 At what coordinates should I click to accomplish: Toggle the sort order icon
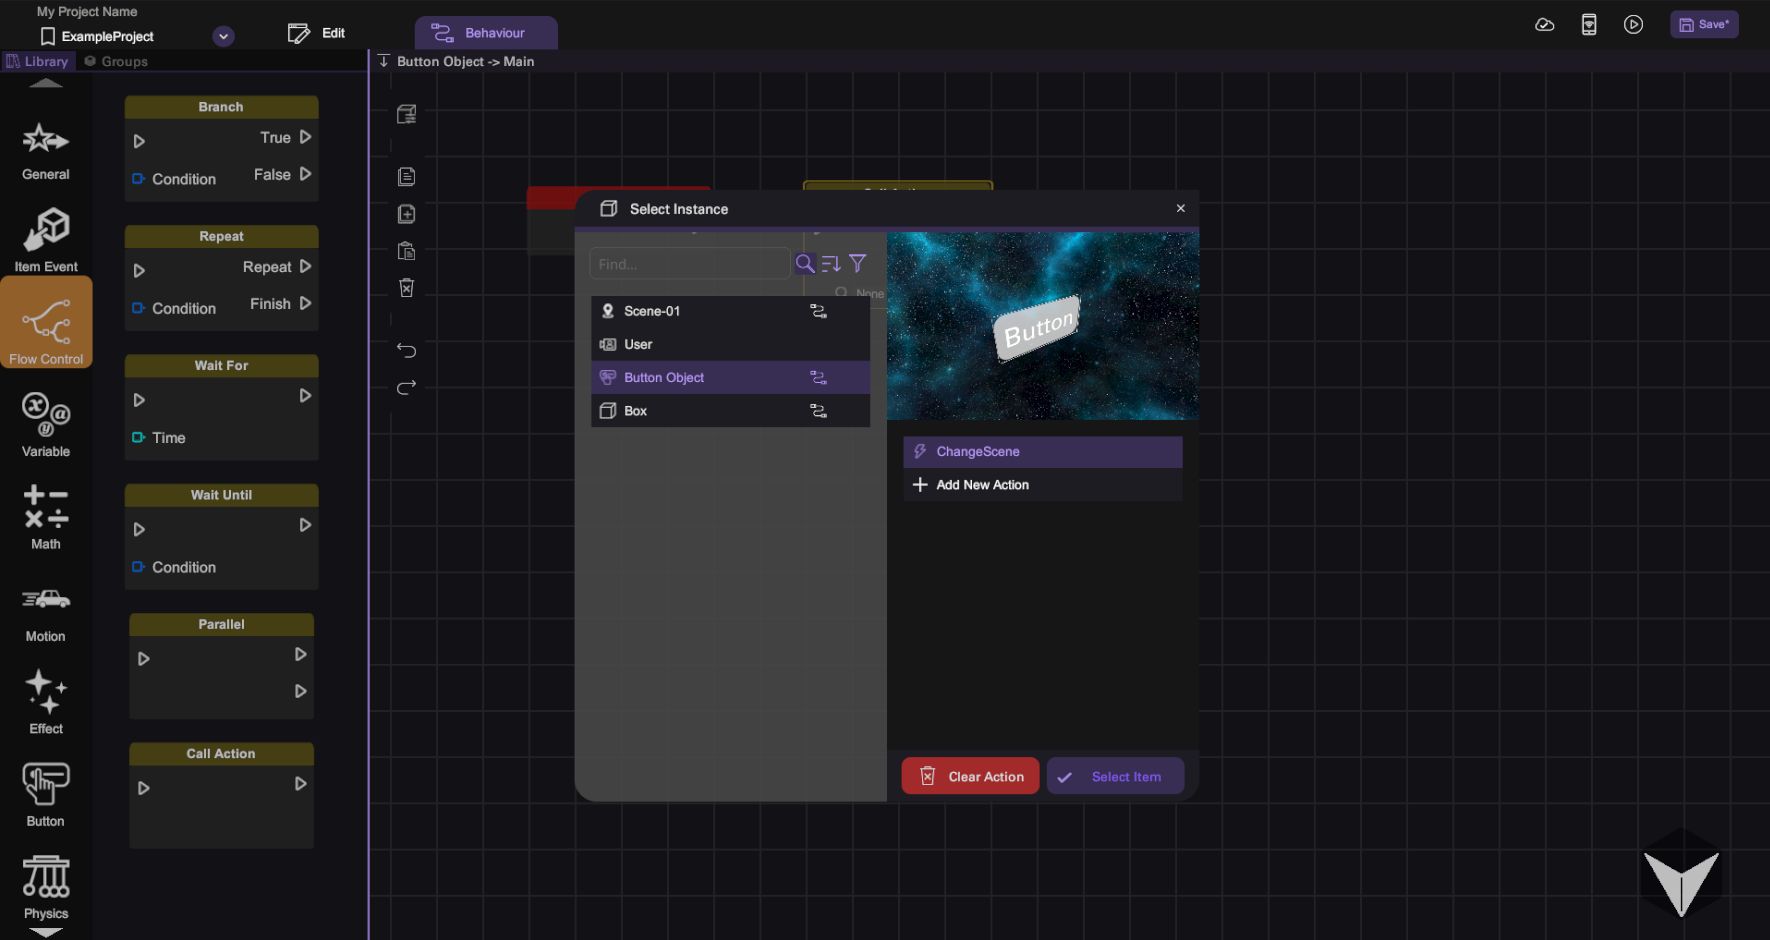click(831, 264)
